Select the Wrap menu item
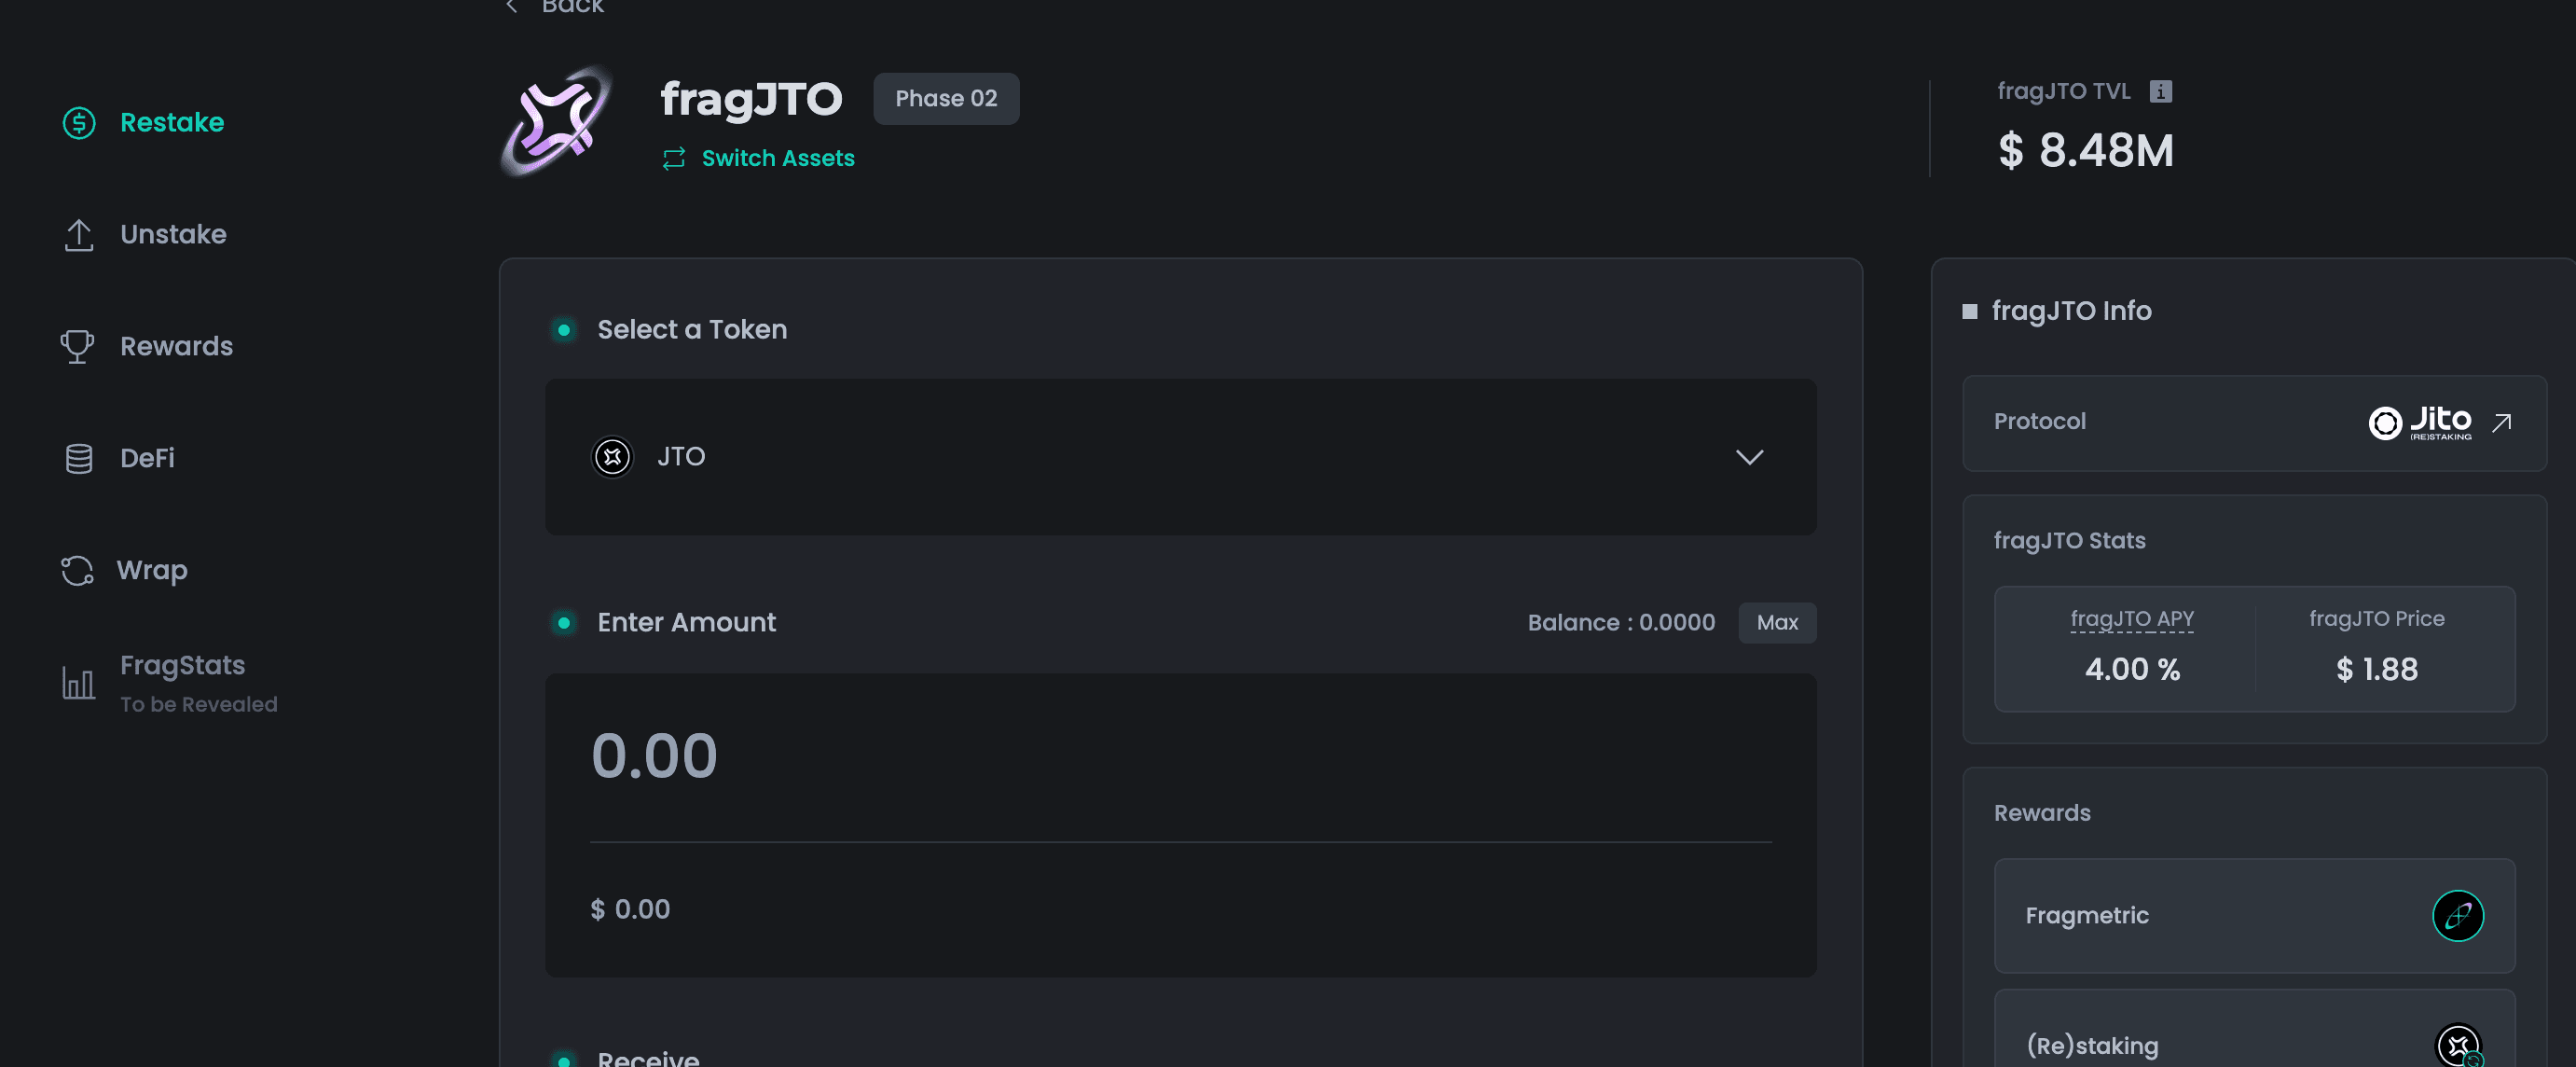Image resolution: width=2576 pixels, height=1067 pixels. pyautogui.click(x=124, y=571)
